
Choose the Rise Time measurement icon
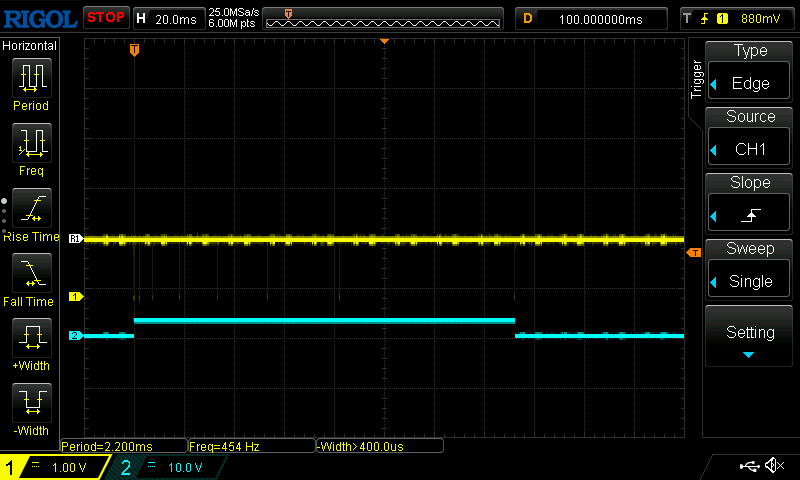click(x=31, y=209)
